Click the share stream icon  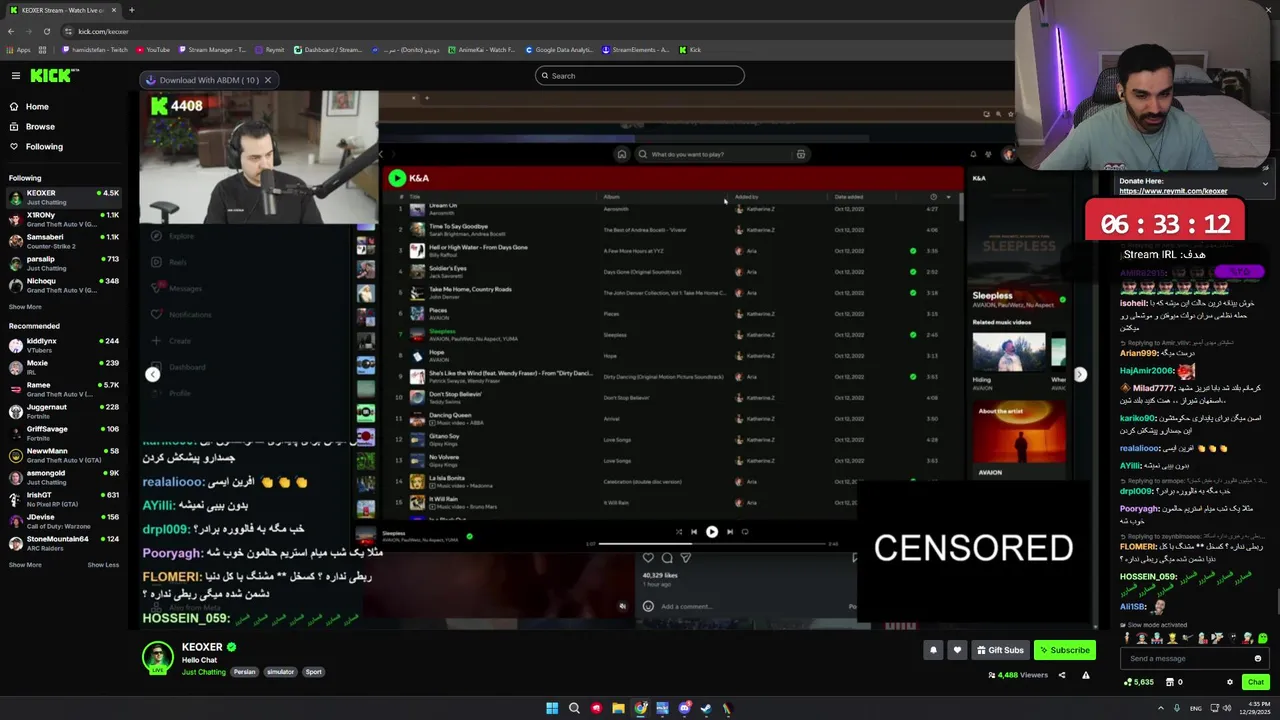pyautogui.click(x=1062, y=675)
